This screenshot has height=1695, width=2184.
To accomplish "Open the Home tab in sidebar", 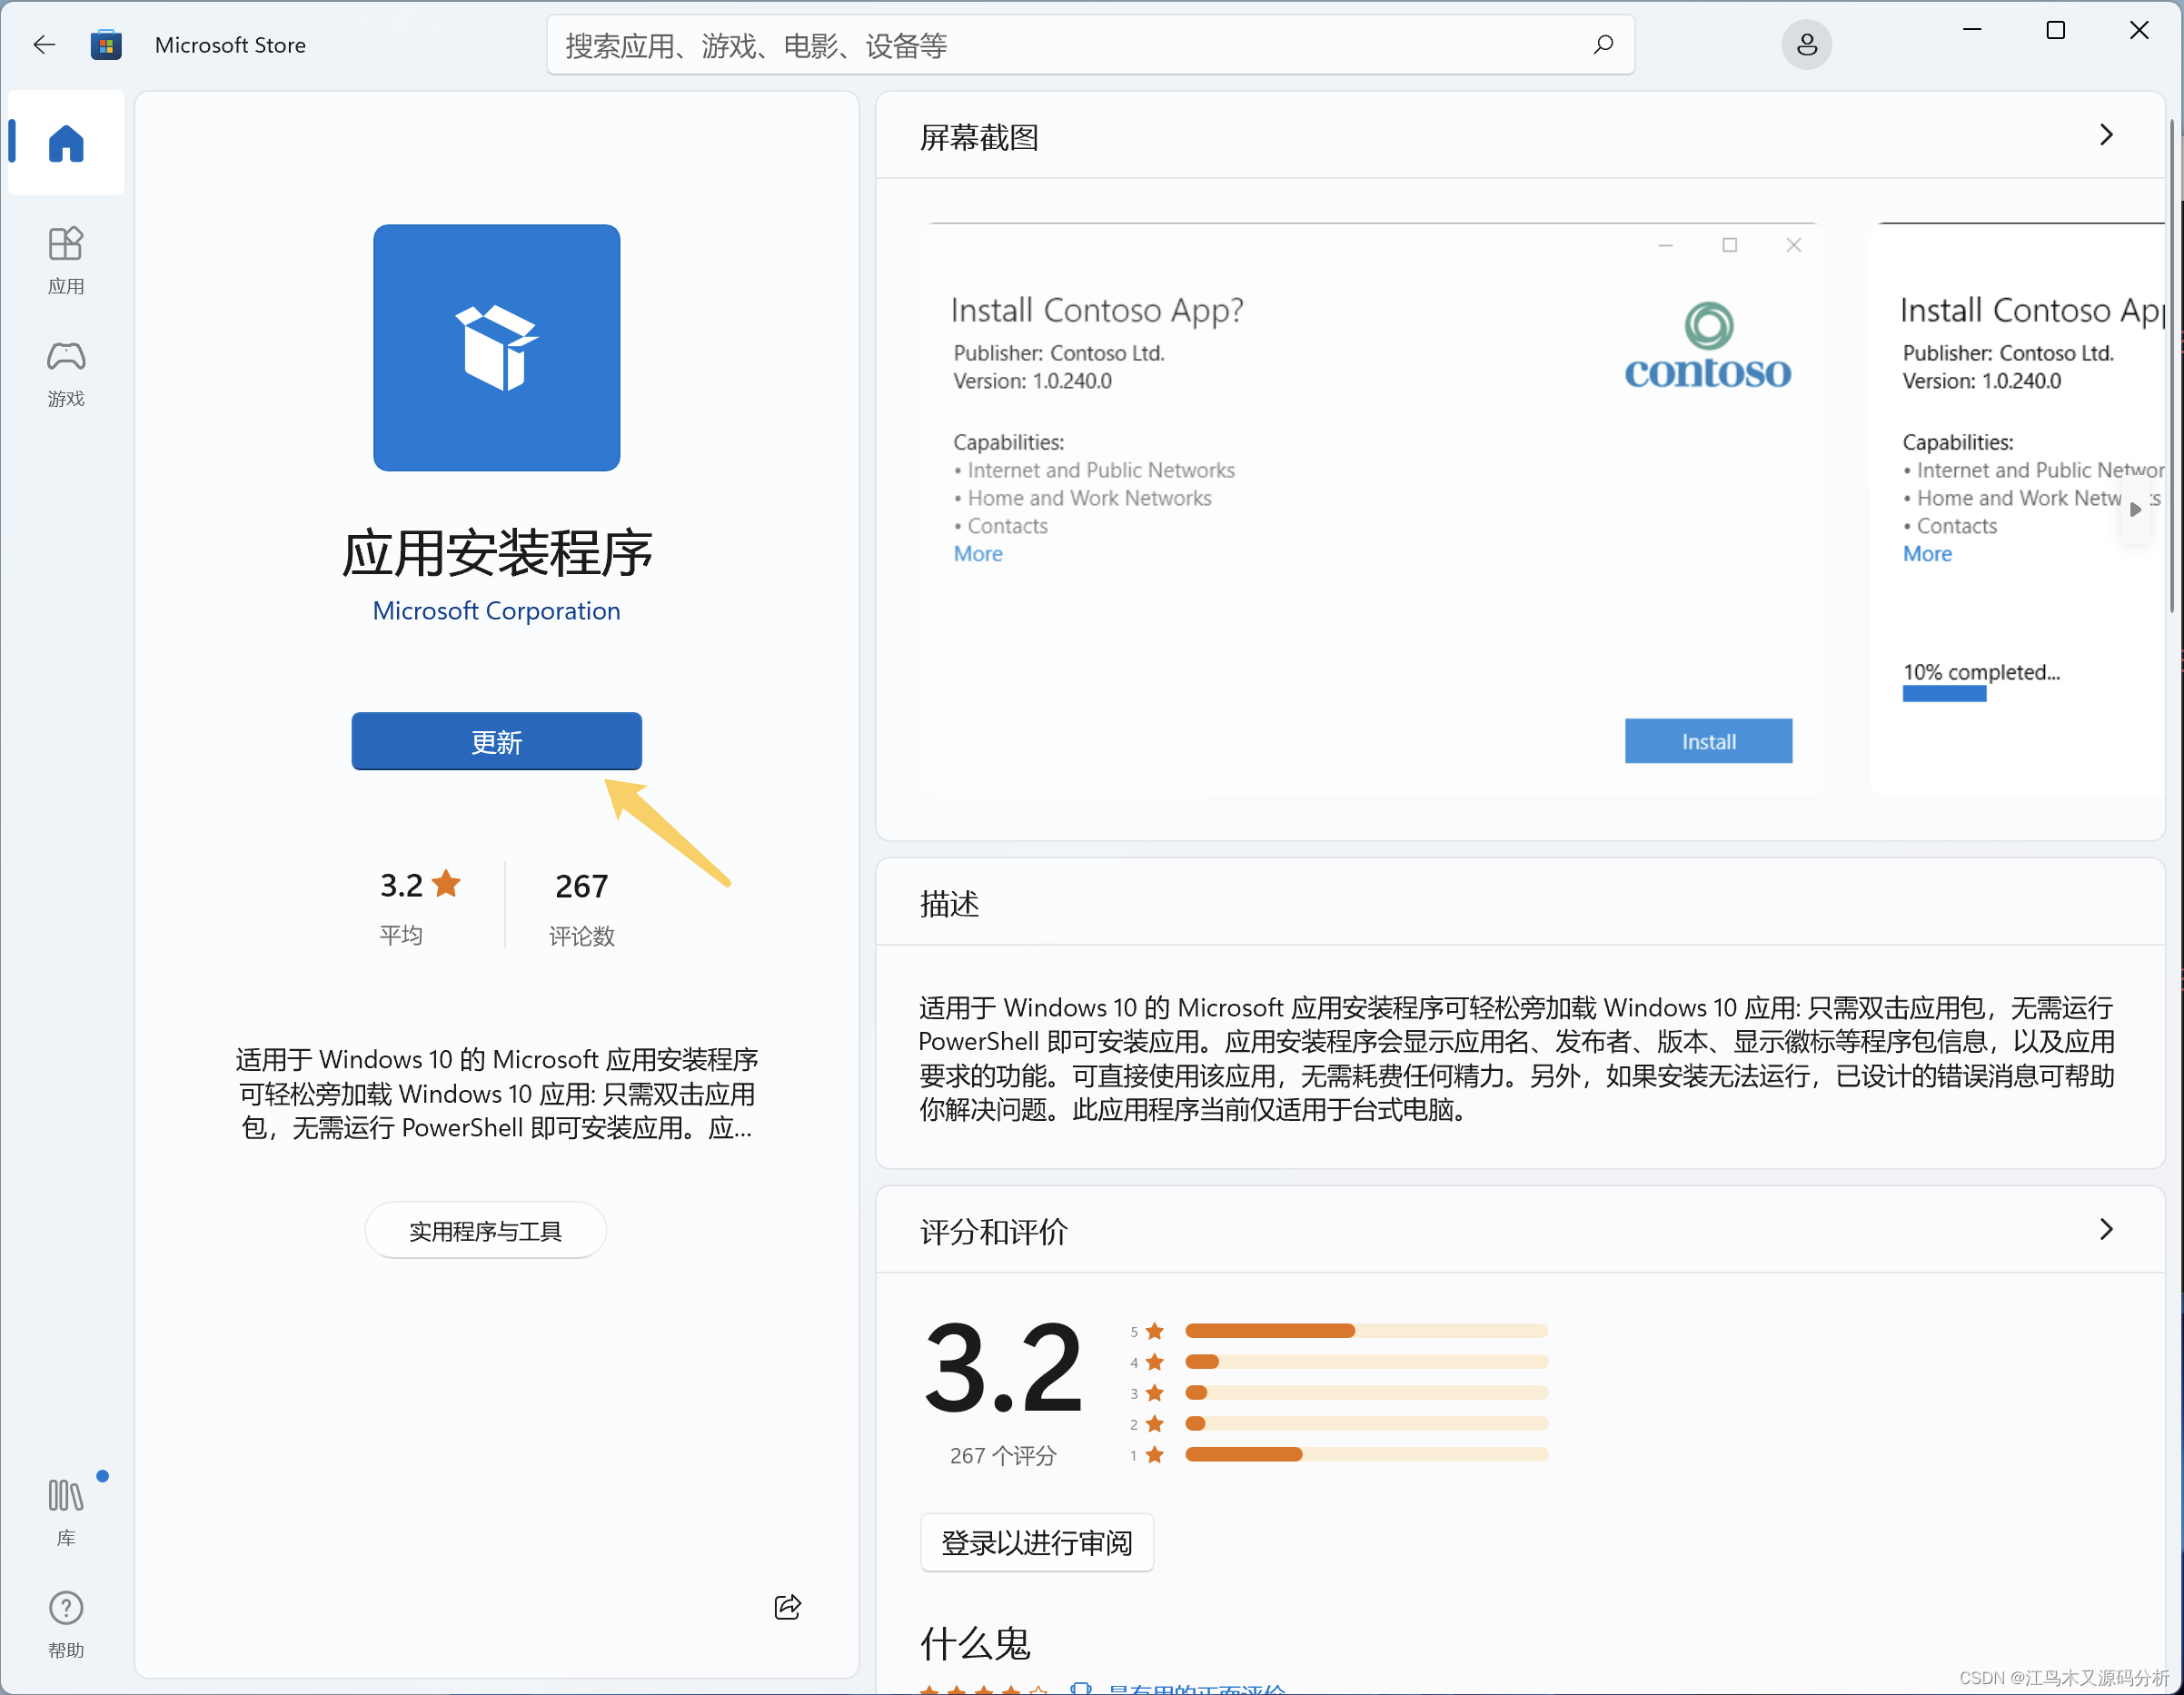I will (x=66, y=143).
